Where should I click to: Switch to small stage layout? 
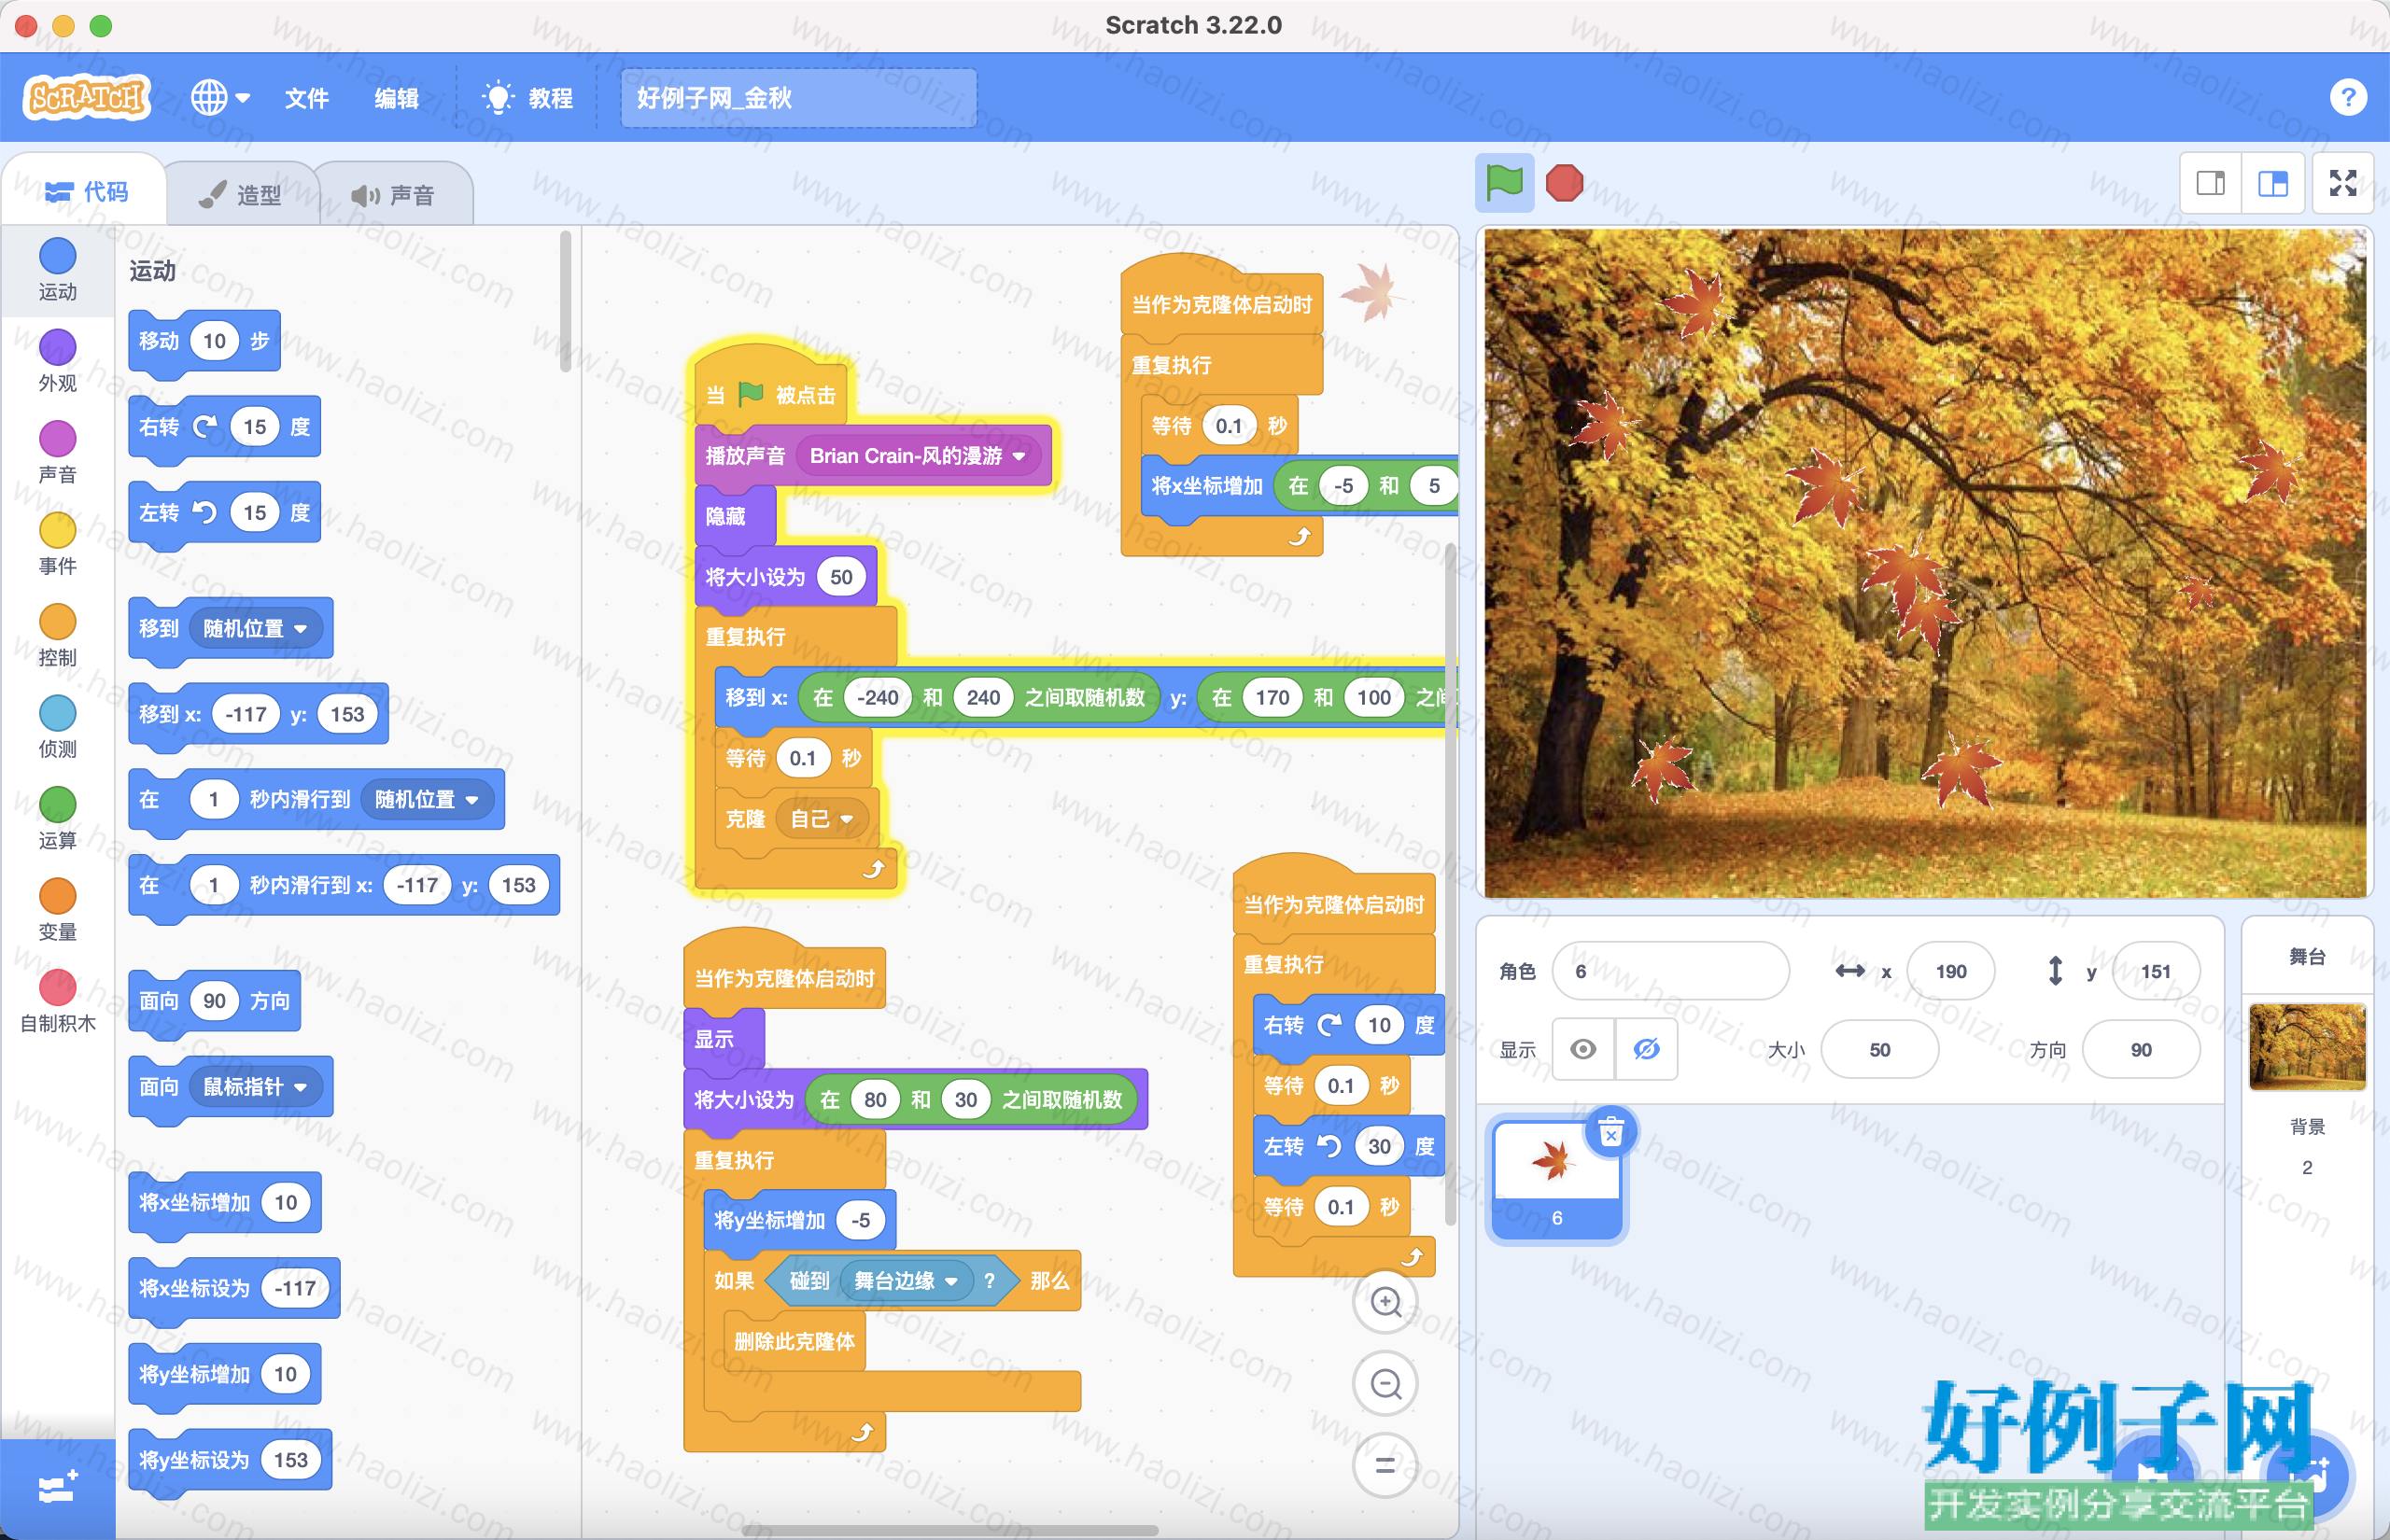click(x=2211, y=183)
